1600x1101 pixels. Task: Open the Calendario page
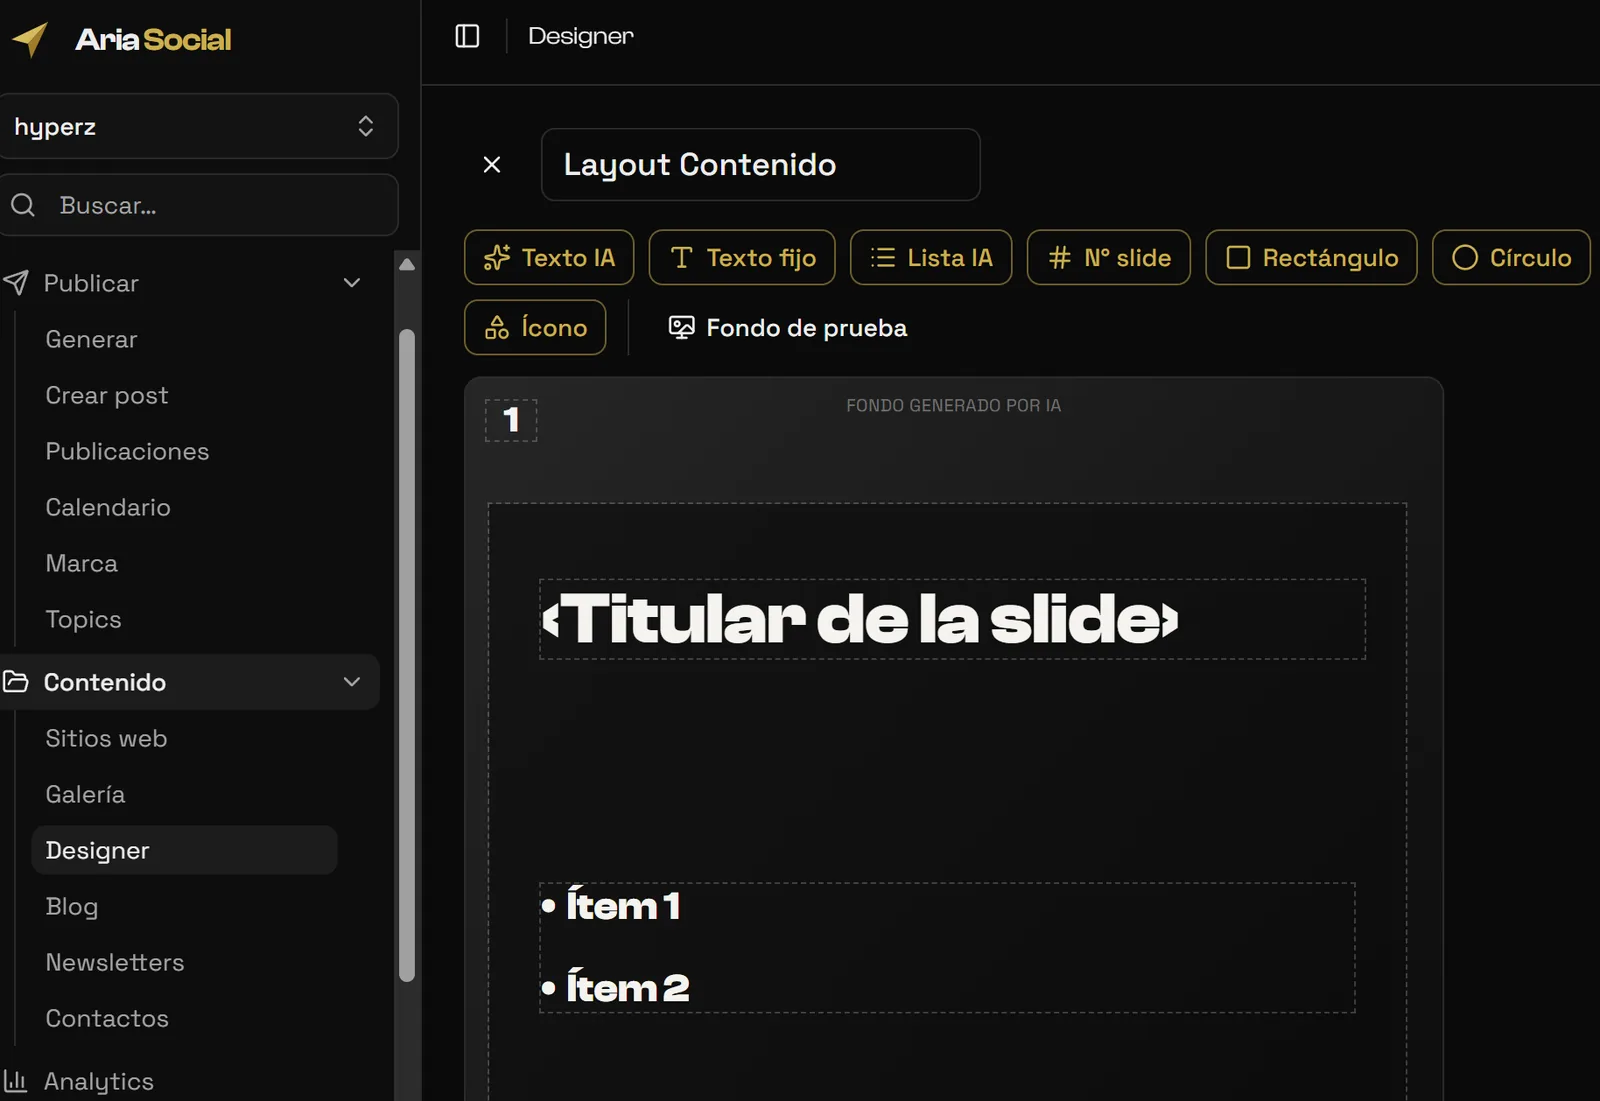coord(108,507)
